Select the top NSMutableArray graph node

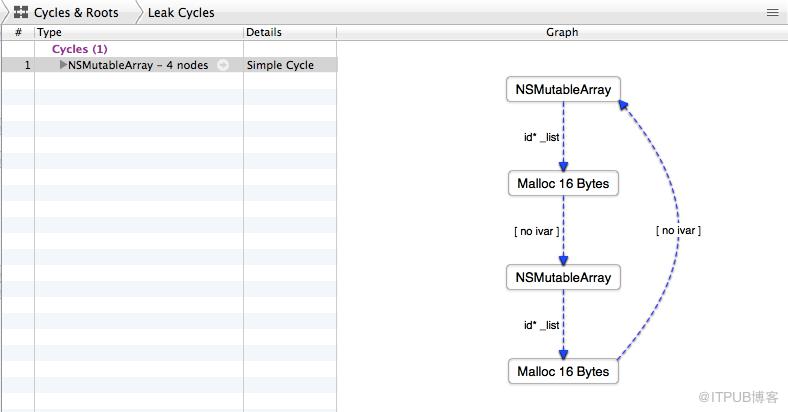(x=563, y=89)
